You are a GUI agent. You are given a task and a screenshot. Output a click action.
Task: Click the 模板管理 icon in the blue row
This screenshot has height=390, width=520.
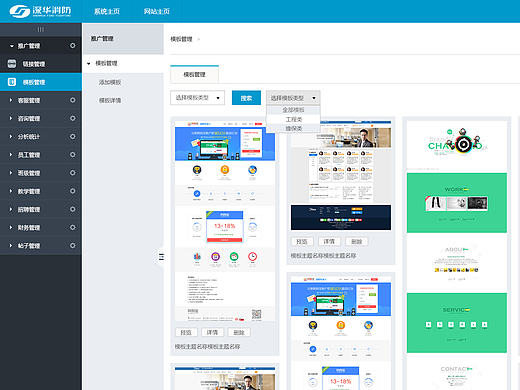click(x=12, y=82)
